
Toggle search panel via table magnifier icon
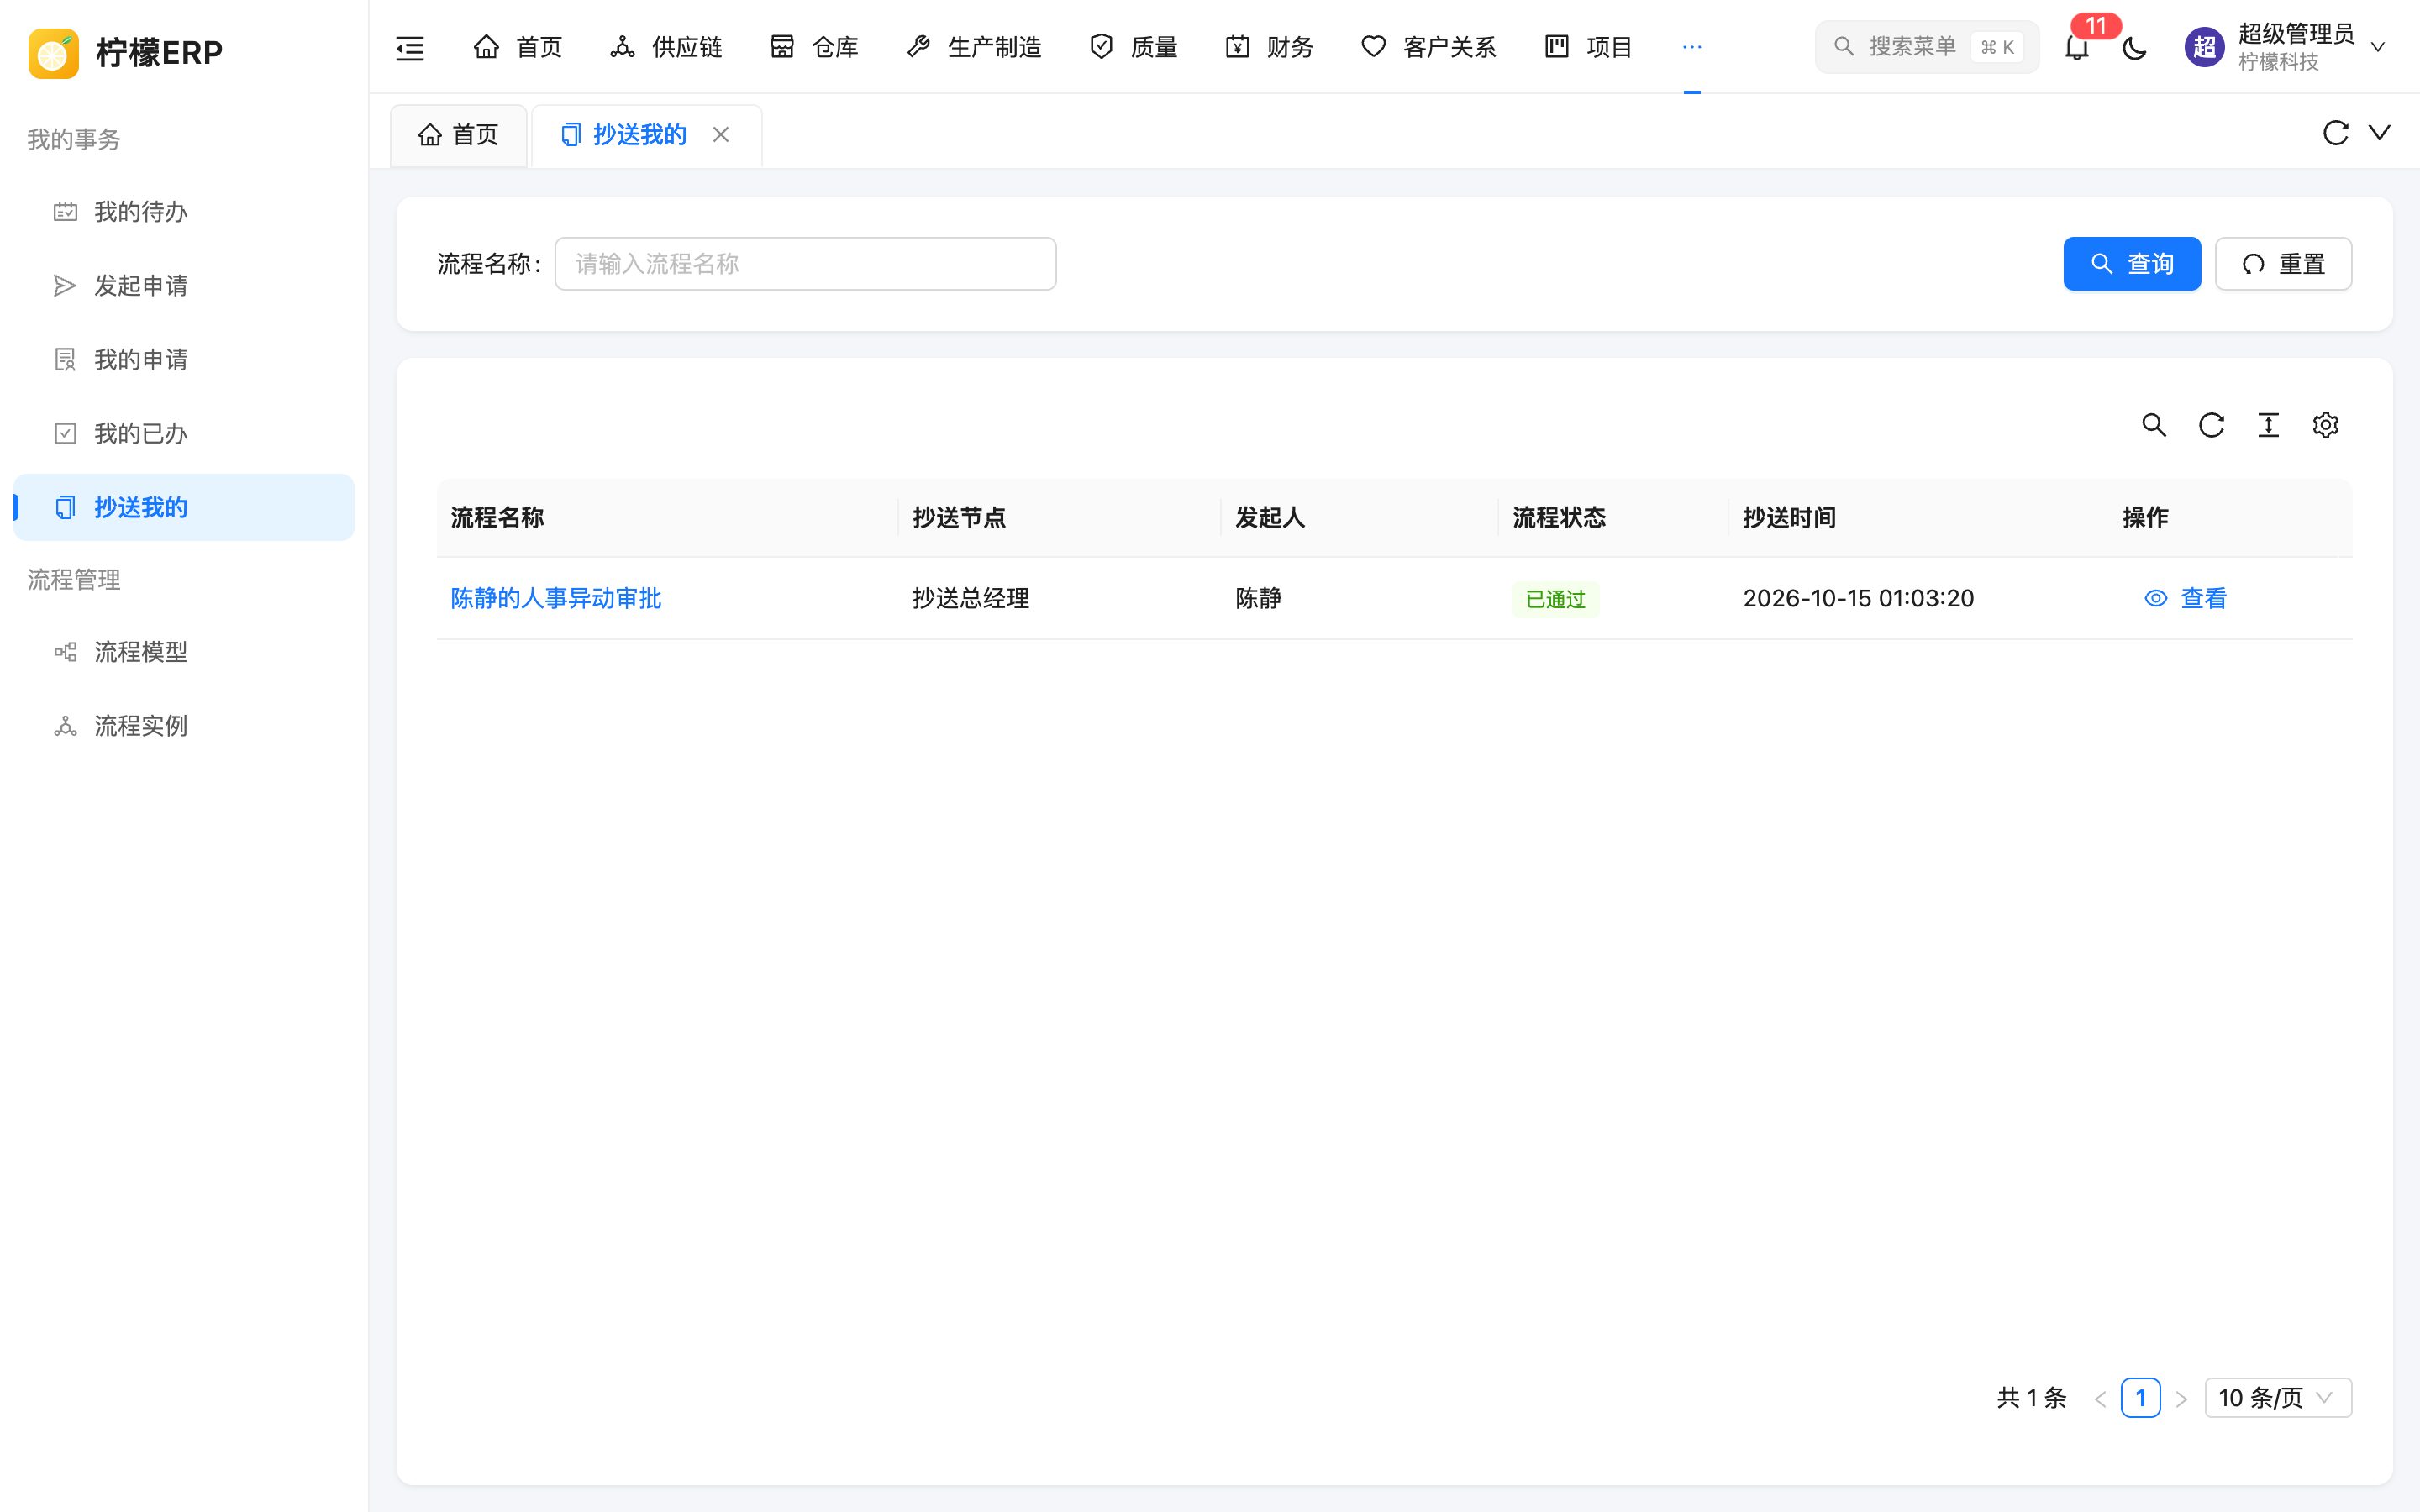click(x=2154, y=425)
